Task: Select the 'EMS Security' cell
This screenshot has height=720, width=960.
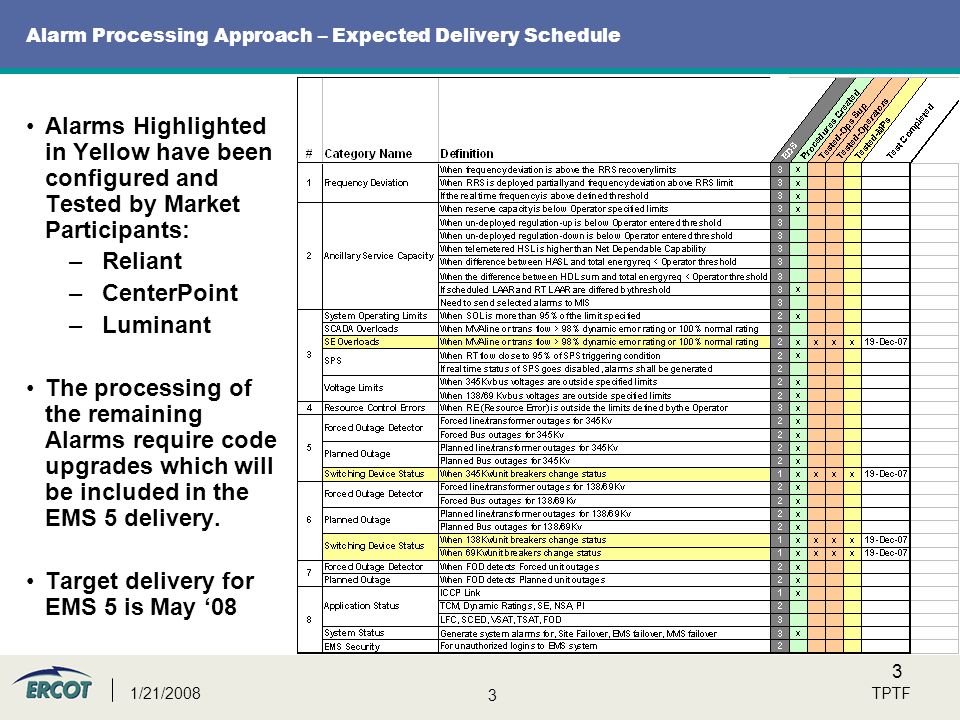Action: click(380, 647)
